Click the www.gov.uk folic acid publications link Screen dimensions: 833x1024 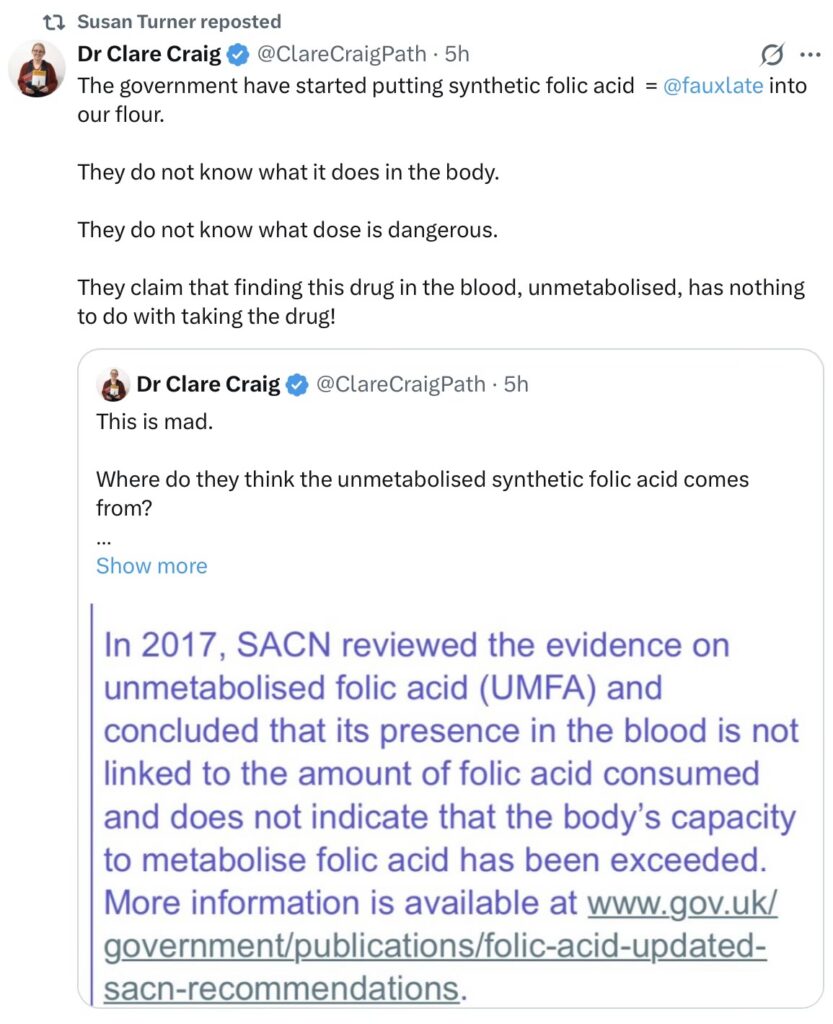(x=440, y=946)
